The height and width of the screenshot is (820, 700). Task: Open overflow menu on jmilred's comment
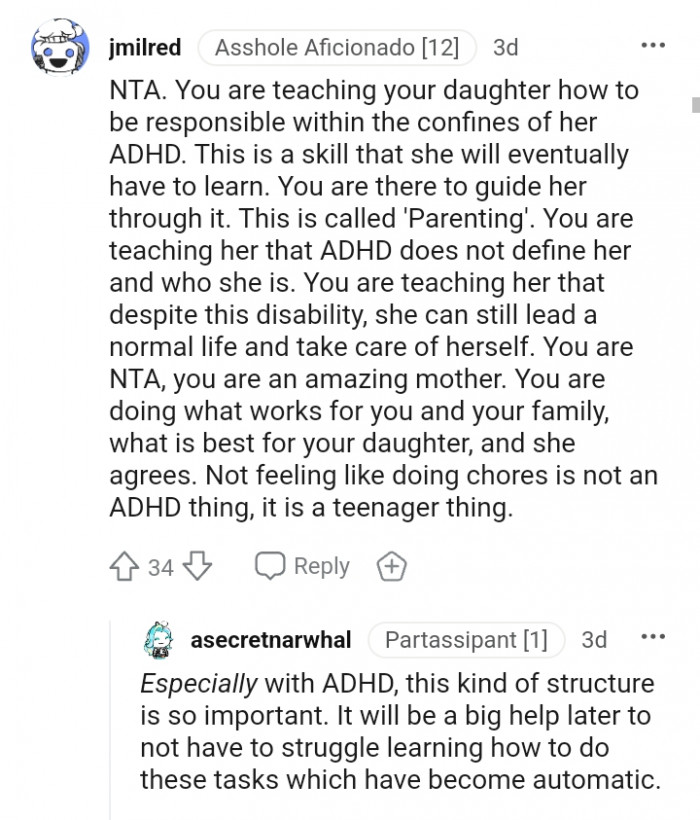coord(653,44)
